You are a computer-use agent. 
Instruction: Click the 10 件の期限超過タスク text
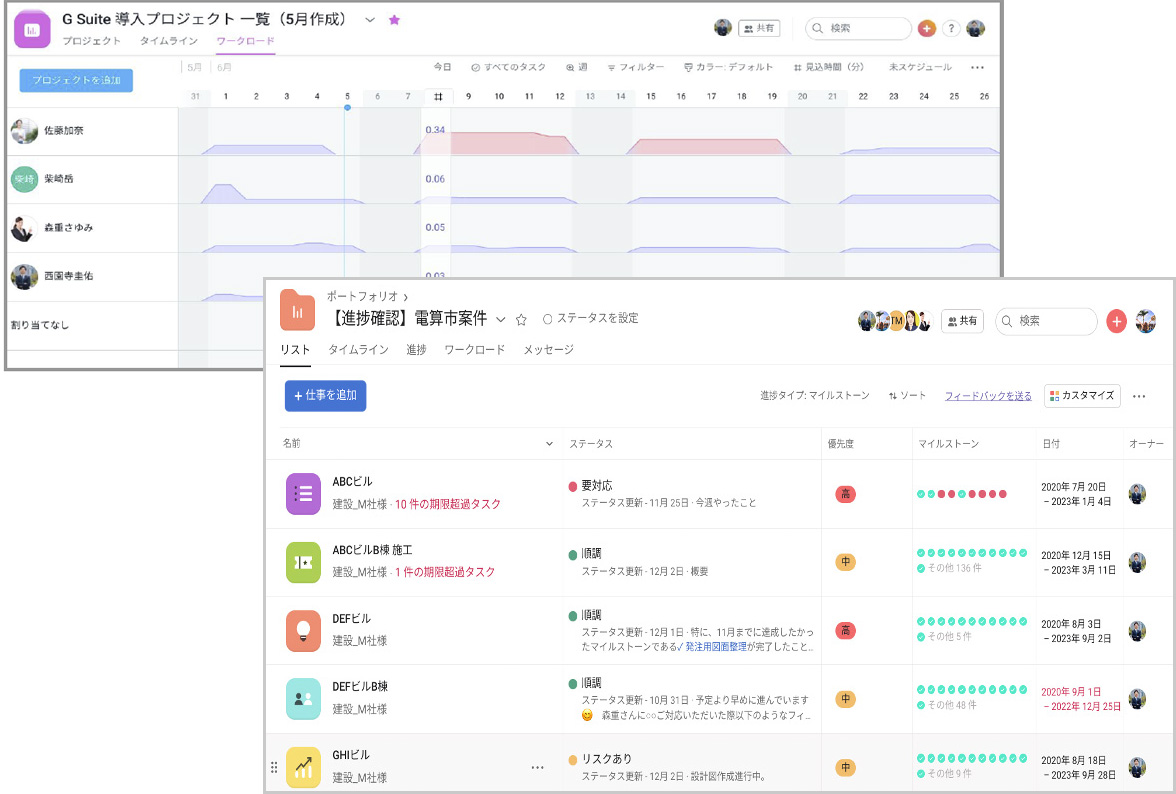448,504
